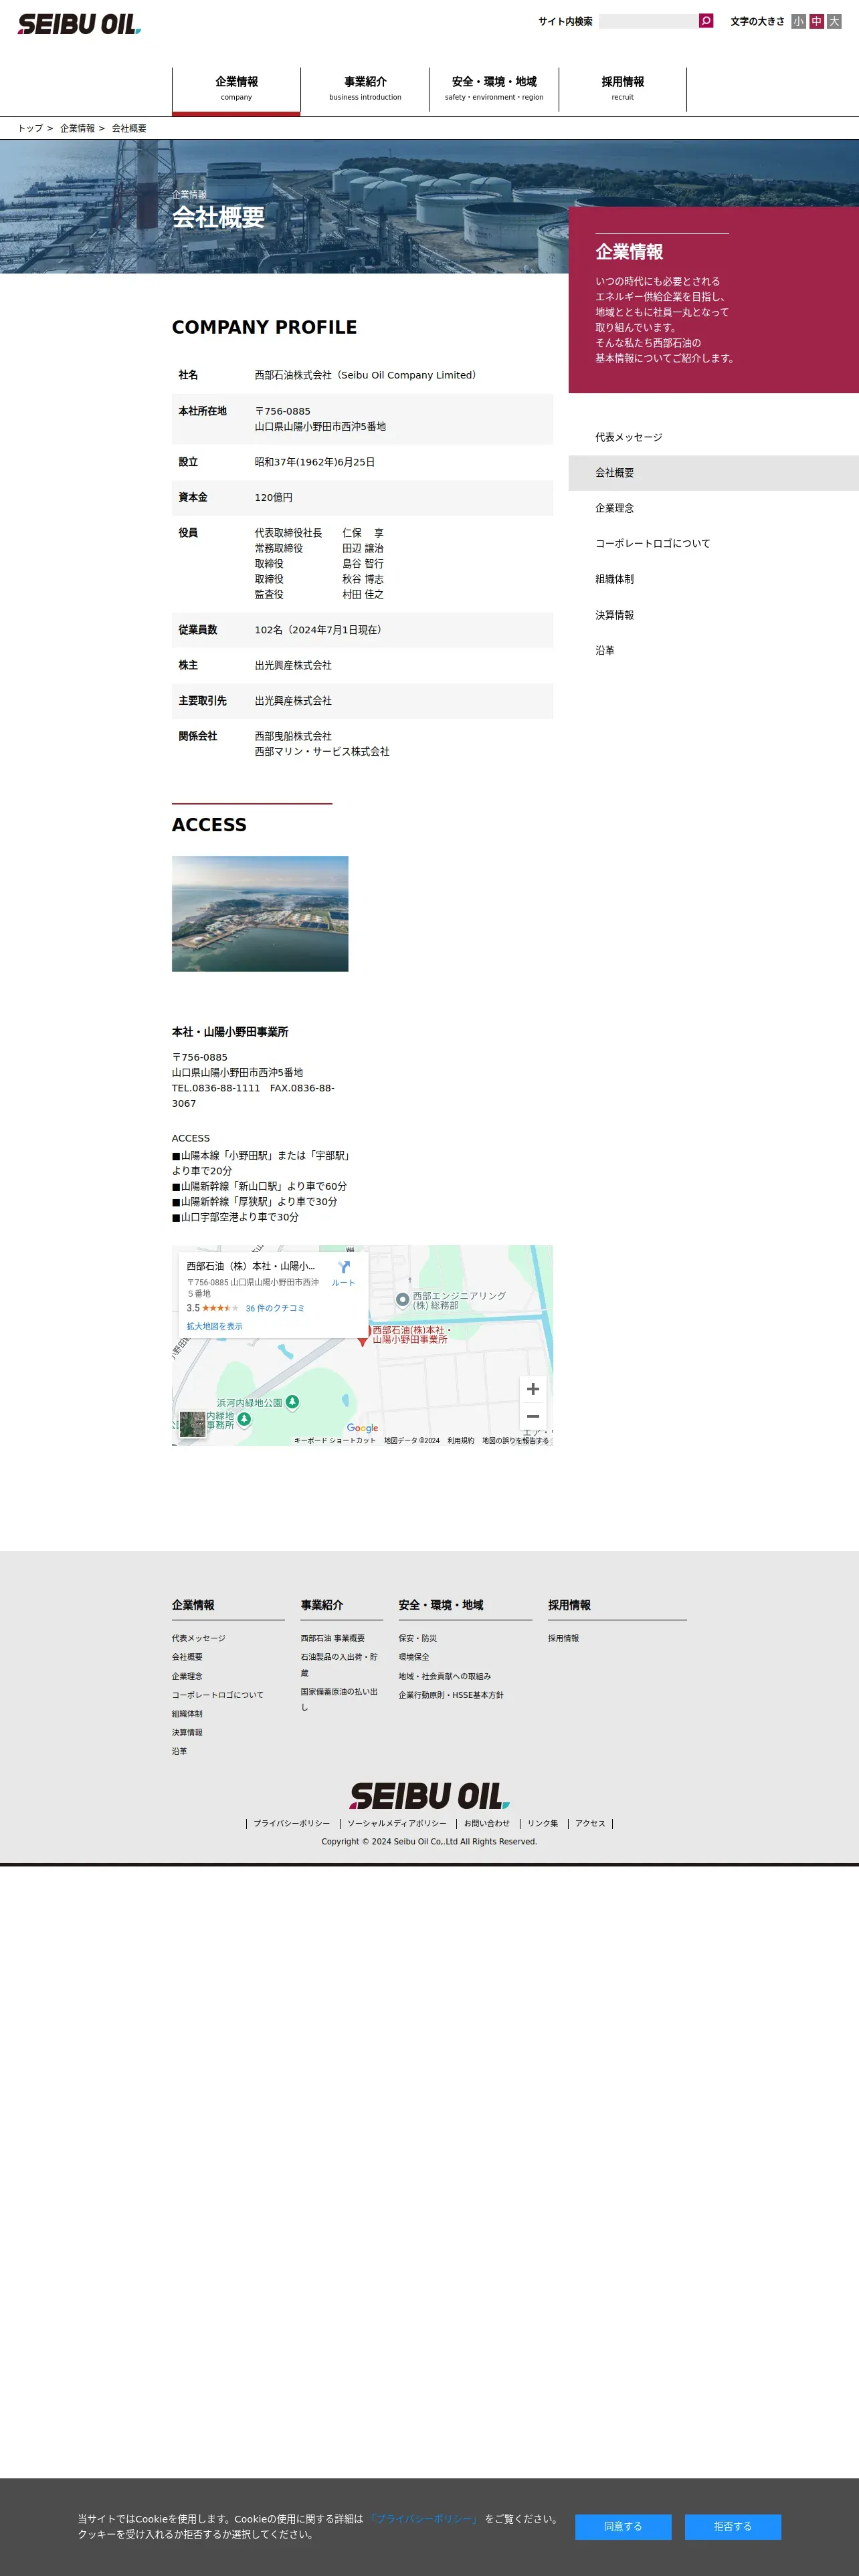
Task: Click 地図の誤りを報告する on map
Action: 515,1441
